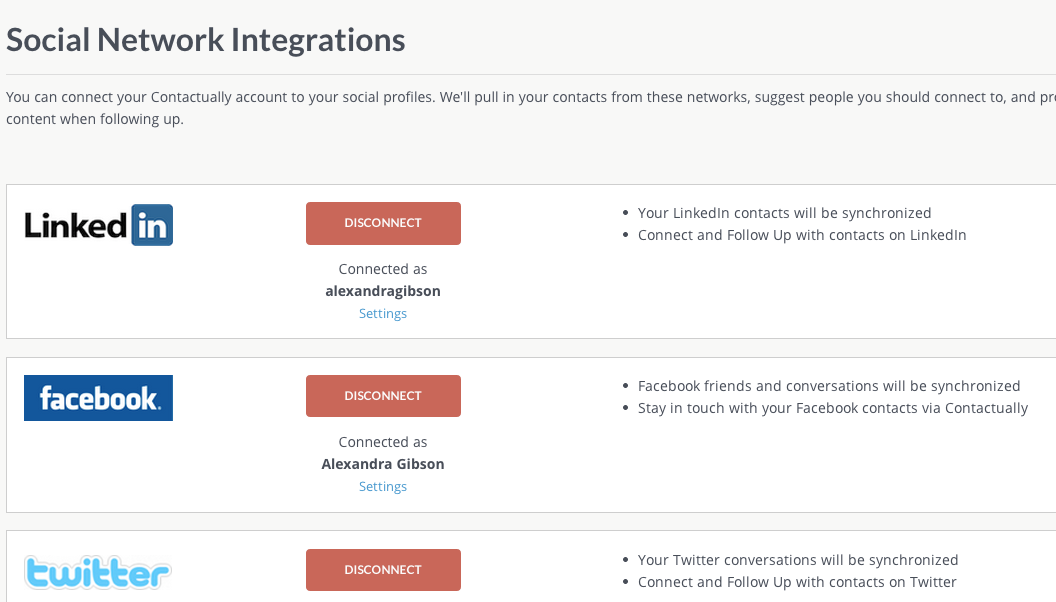The width and height of the screenshot is (1056, 602).
Task: Disconnect the Facebook integration
Action: [x=383, y=396]
